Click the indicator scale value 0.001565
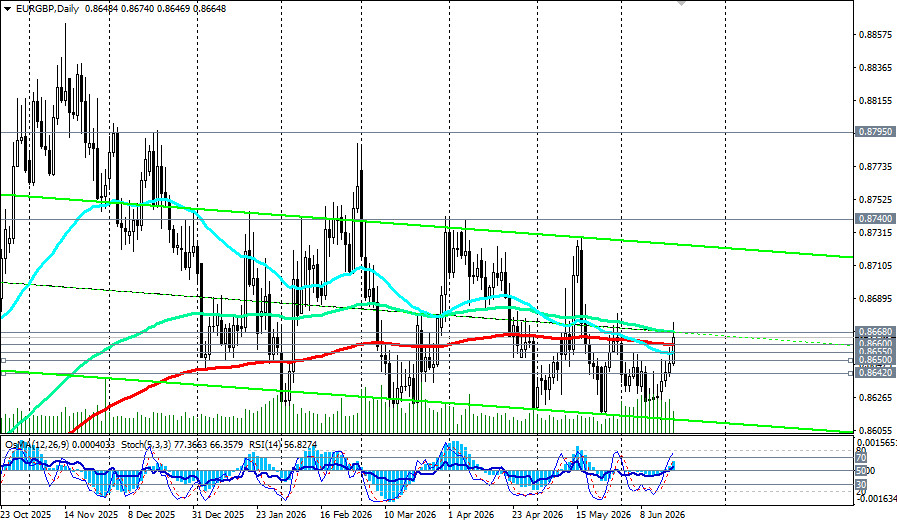 (876, 442)
